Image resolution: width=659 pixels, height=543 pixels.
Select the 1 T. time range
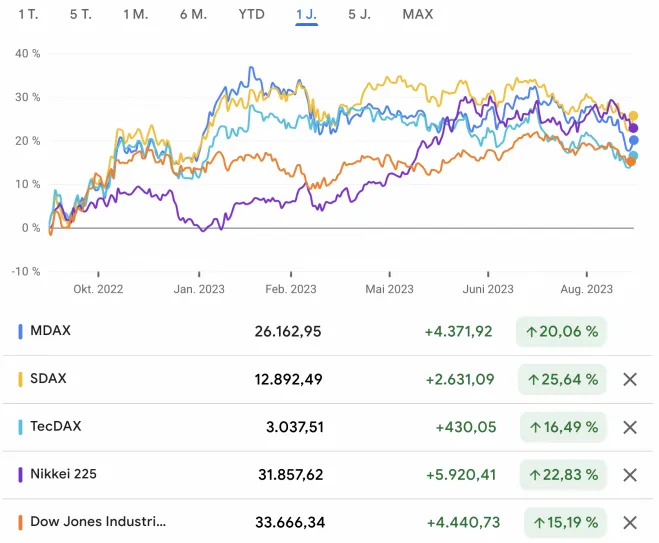click(28, 15)
